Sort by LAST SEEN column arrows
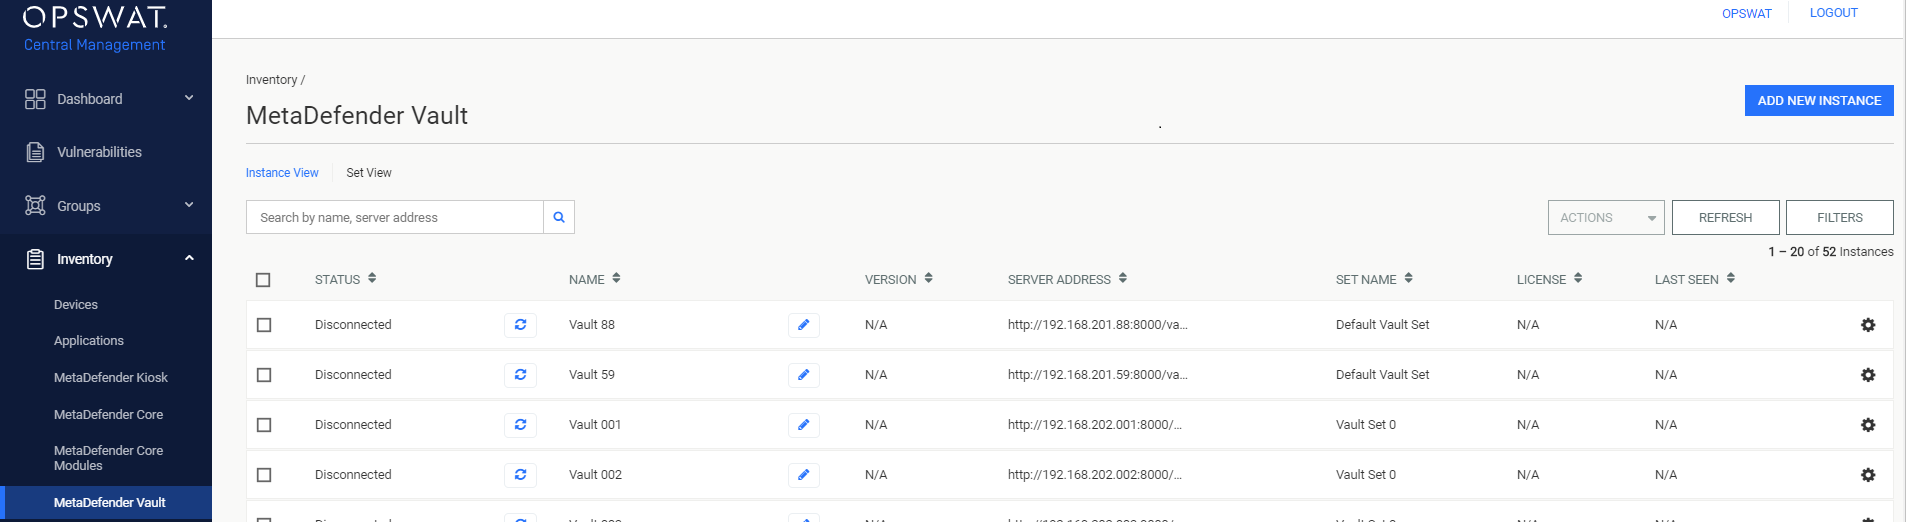The width and height of the screenshot is (1906, 522). [1730, 278]
